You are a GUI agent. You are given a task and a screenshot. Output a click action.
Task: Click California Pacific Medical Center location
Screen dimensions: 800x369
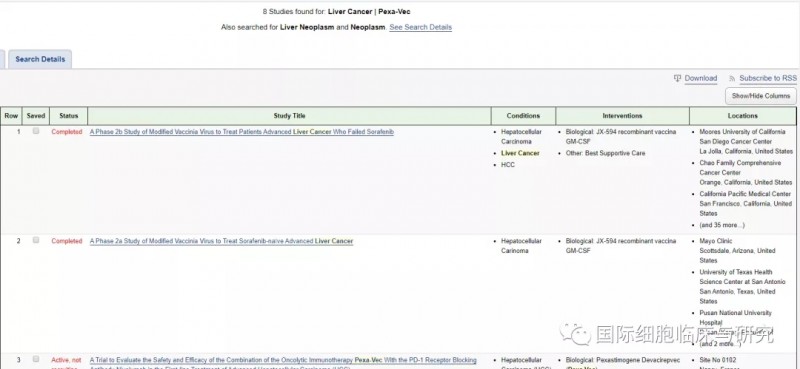(745, 204)
